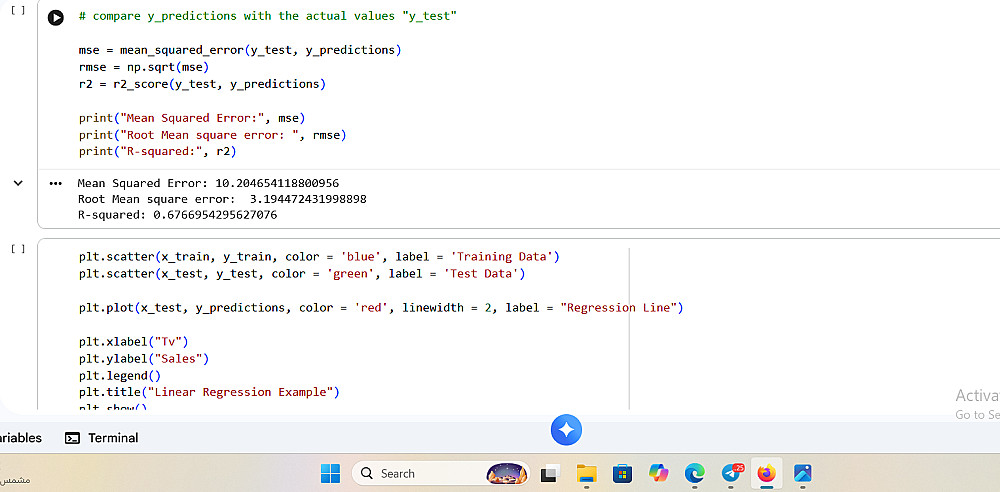Open Microsoft Edge from the taskbar

point(694,473)
